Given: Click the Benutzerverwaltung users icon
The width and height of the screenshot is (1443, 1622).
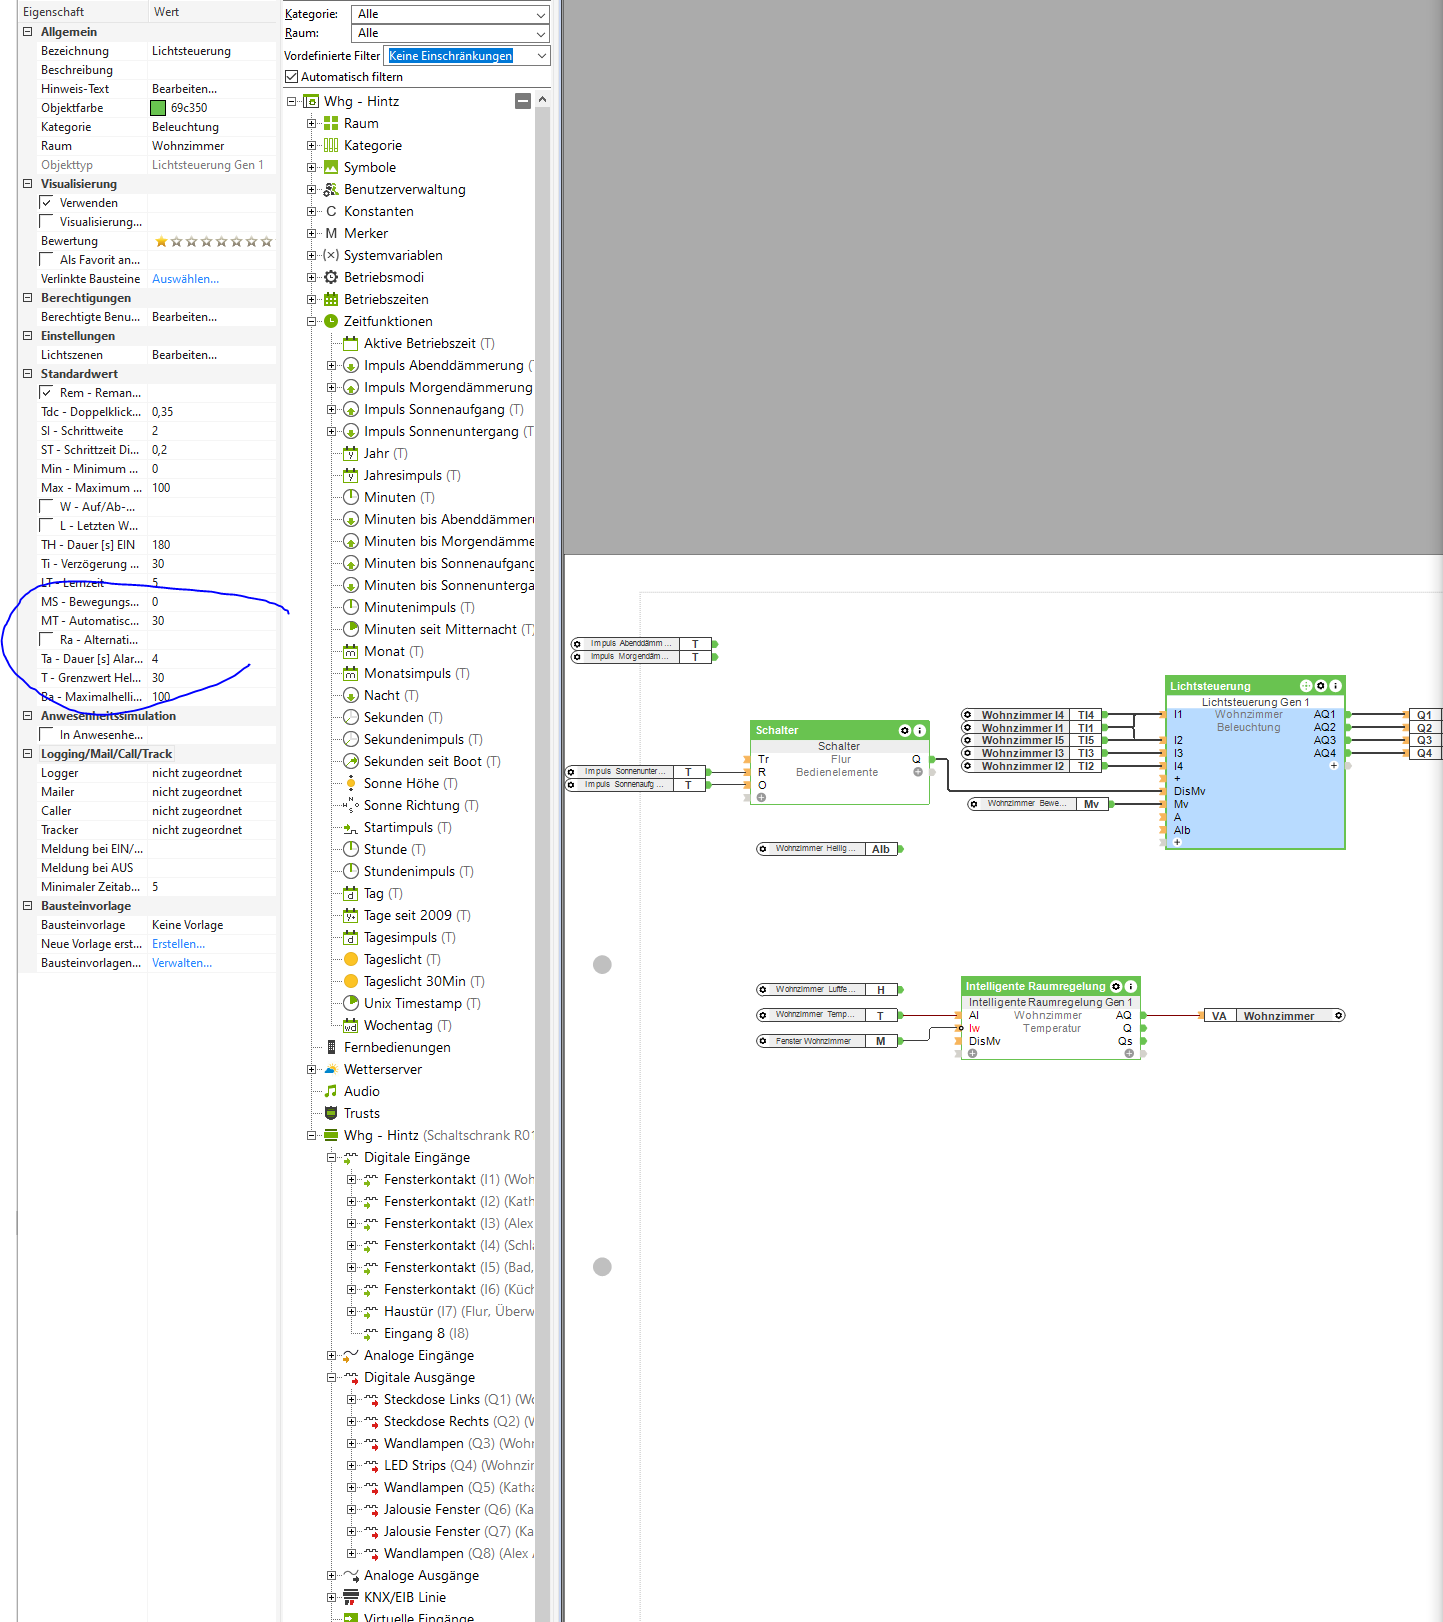Looking at the screenshot, I should (331, 189).
